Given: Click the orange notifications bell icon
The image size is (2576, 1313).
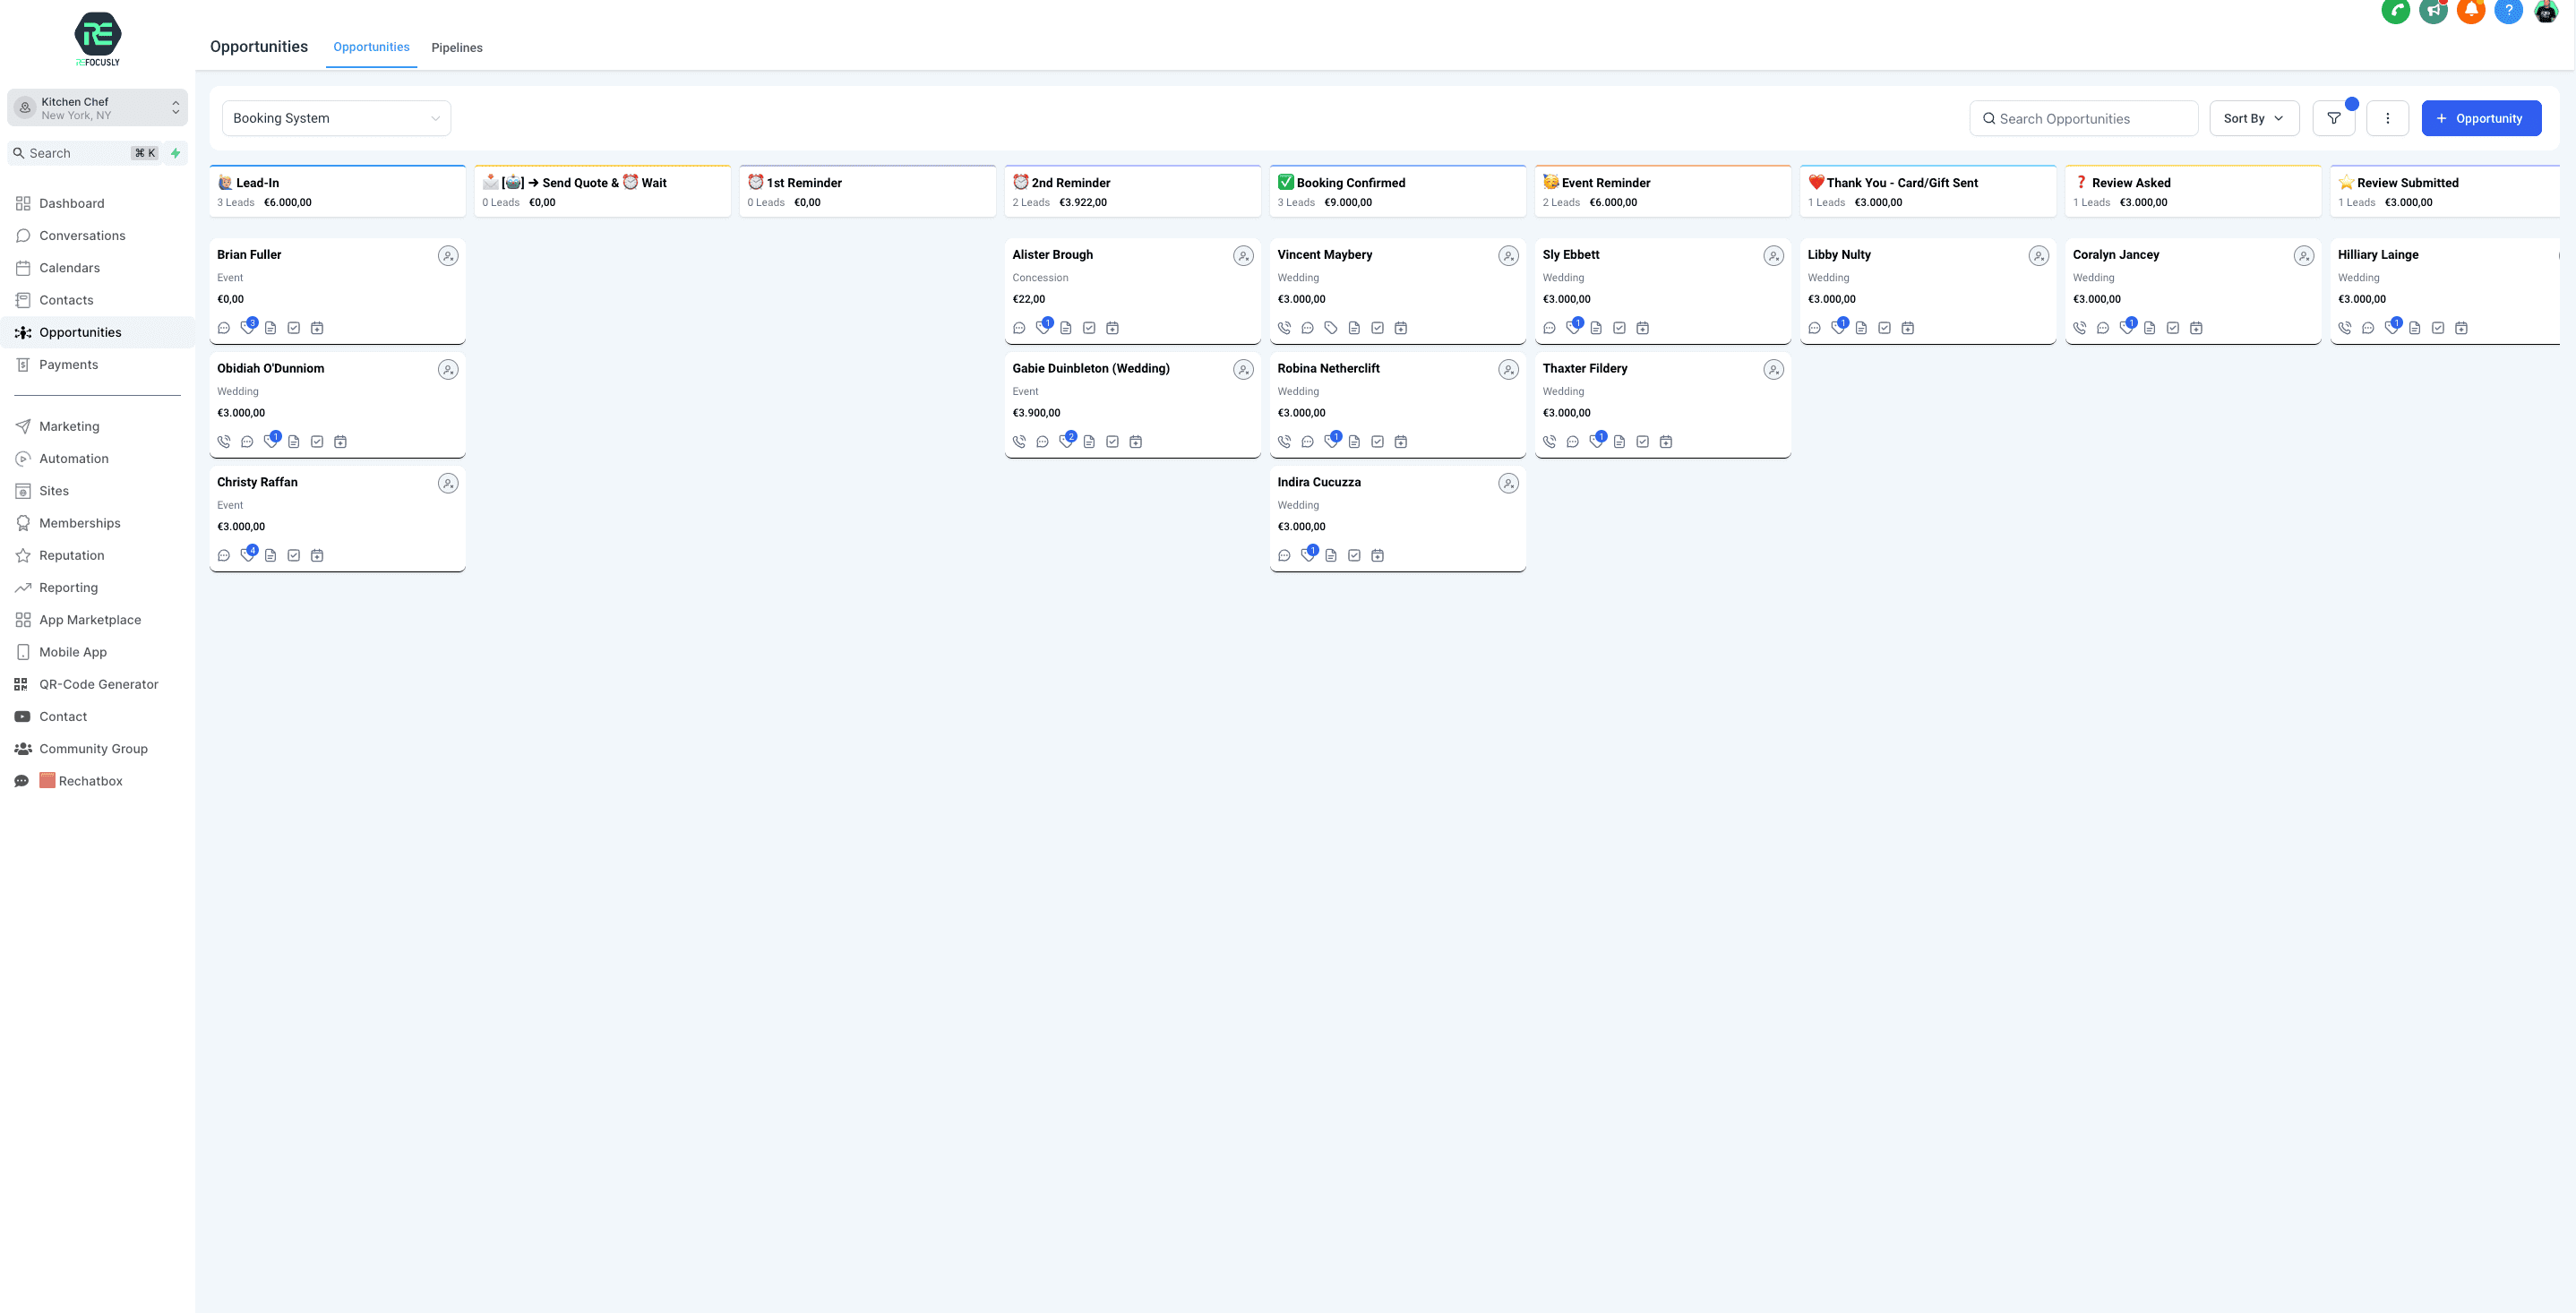Looking at the screenshot, I should click(2470, 11).
